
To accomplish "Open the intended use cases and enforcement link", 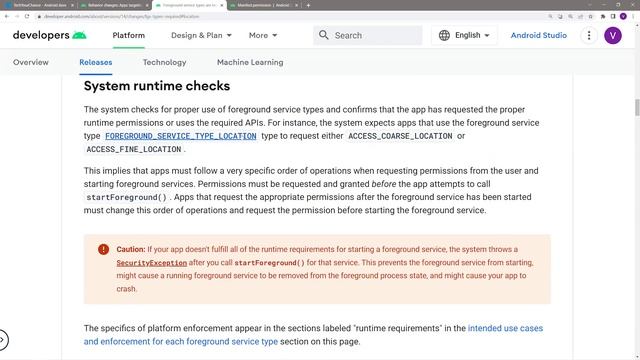I will click(x=313, y=335).
